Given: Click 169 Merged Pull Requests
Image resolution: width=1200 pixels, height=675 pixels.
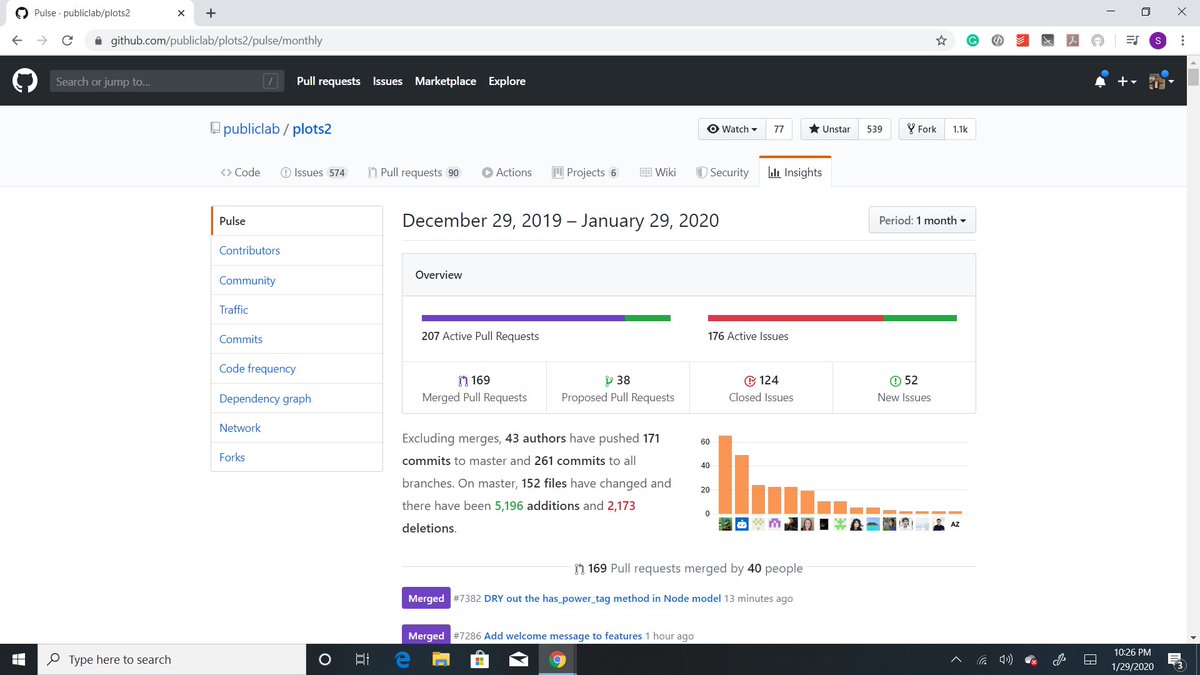Looking at the screenshot, I should click(474, 388).
